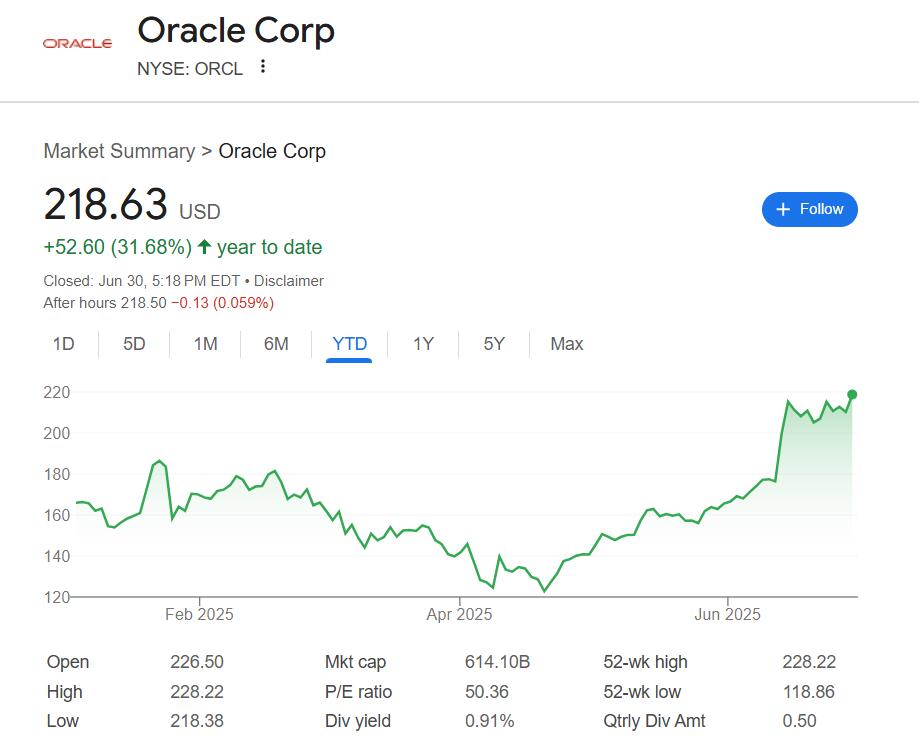919x751 pixels.
Task: Choose the 1M chart range
Action: 205,344
